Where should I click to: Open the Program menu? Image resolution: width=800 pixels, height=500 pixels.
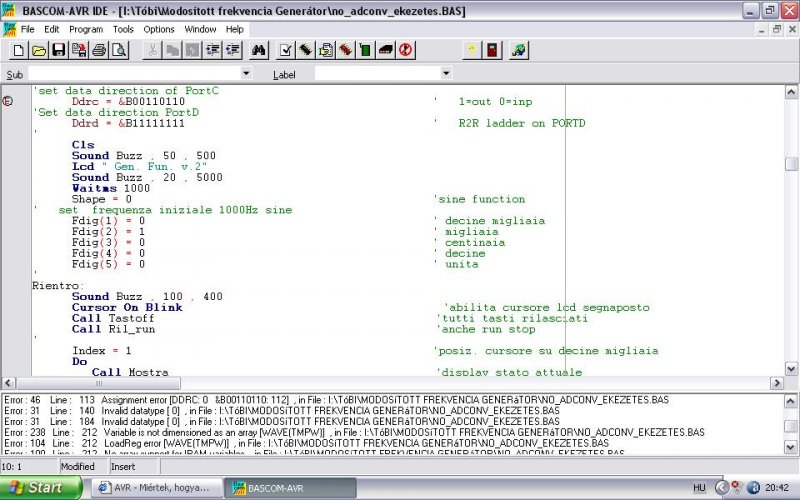coord(86,29)
